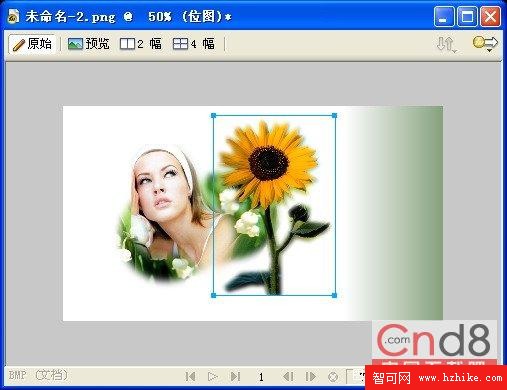The image size is (507, 390).
Task: Click the file management arrows icon
Action: coord(447,44)
